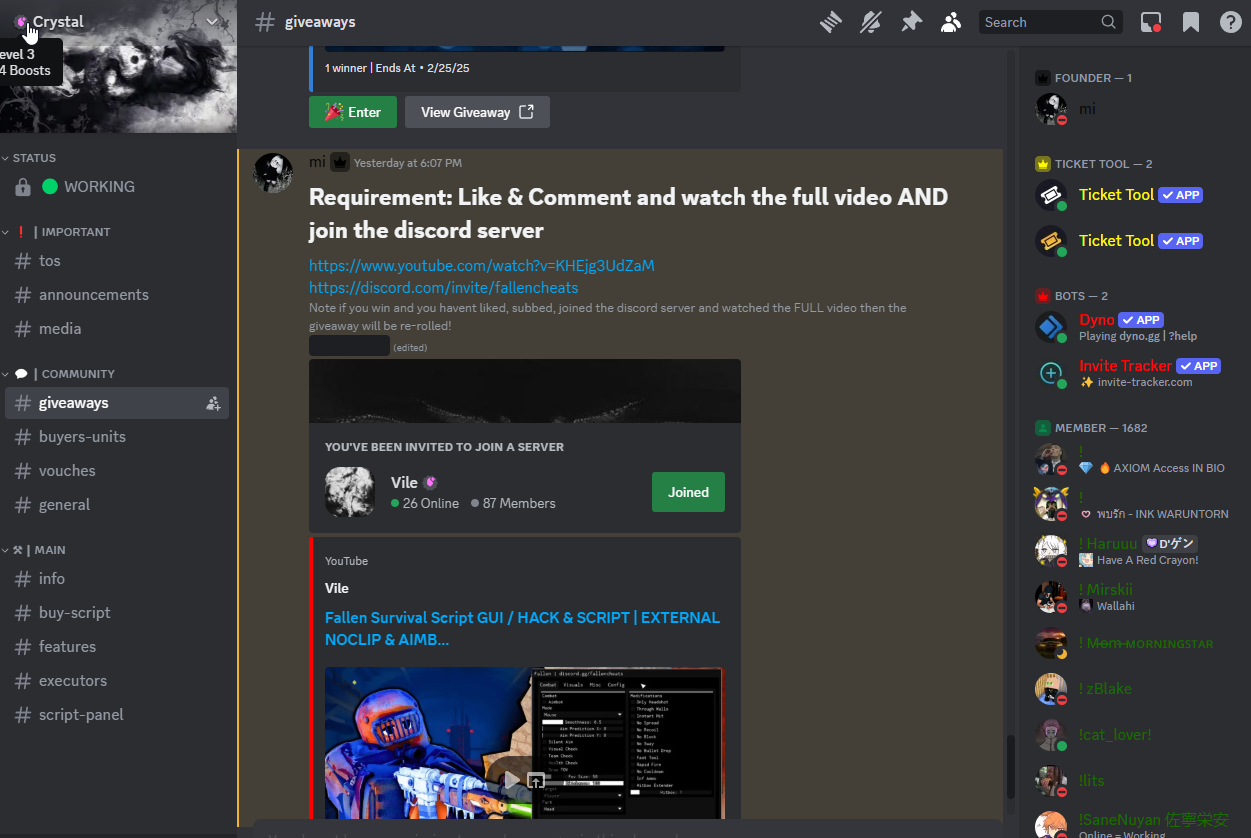The image size is (1251, 838).
Task: Click the hash icon beside giveaways title
Action: (265, 22)
